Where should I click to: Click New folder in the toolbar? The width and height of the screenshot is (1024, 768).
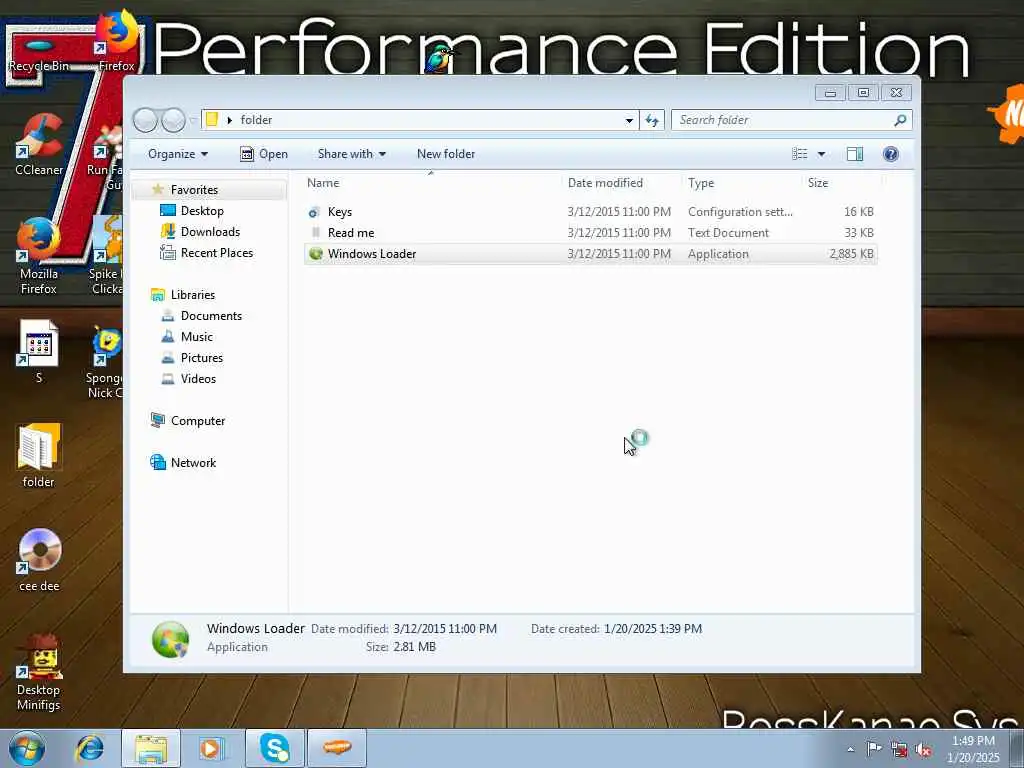tap(446, 154)
